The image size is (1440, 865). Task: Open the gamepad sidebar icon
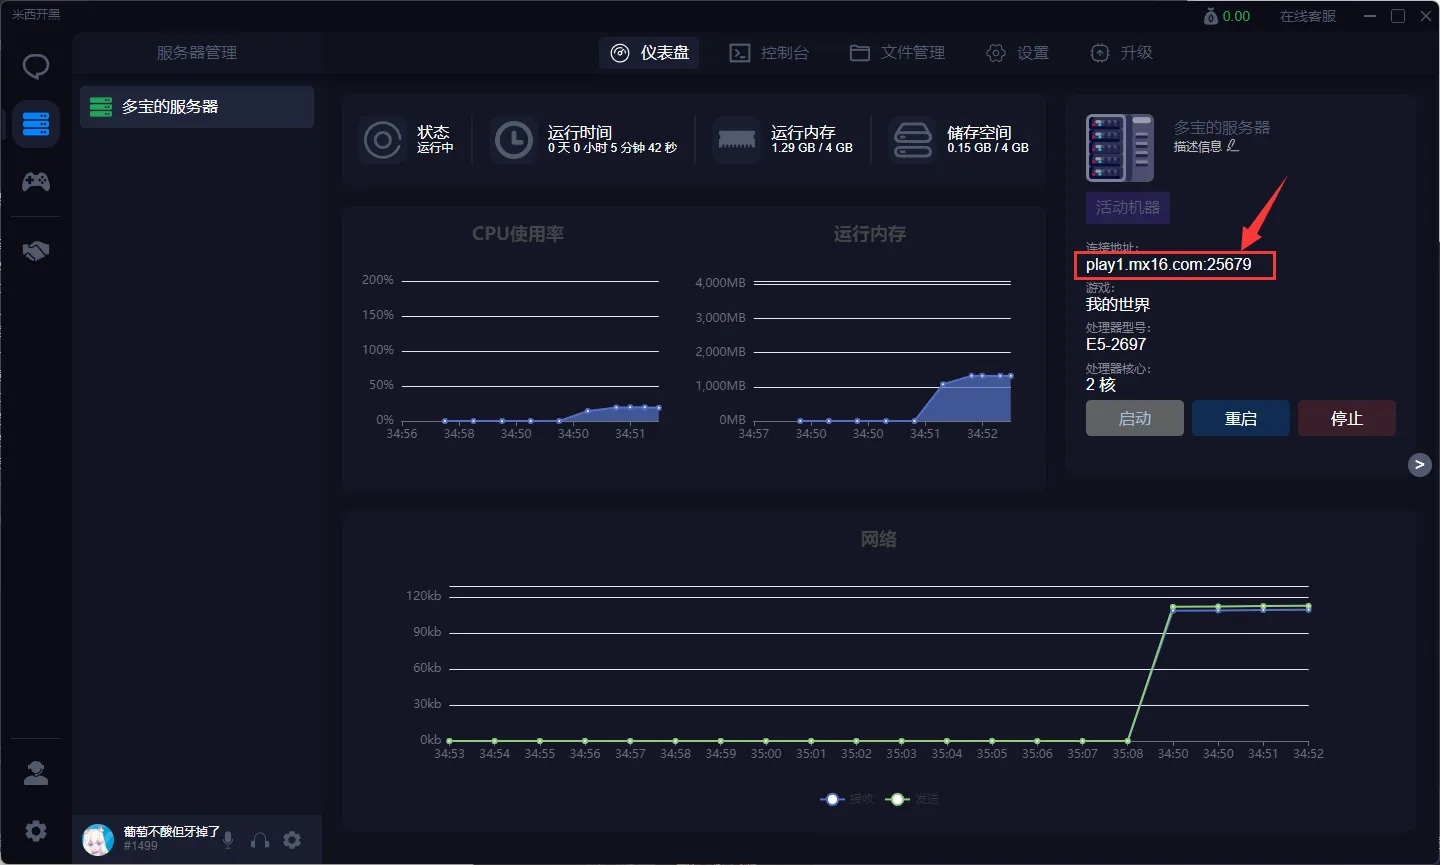36,181
